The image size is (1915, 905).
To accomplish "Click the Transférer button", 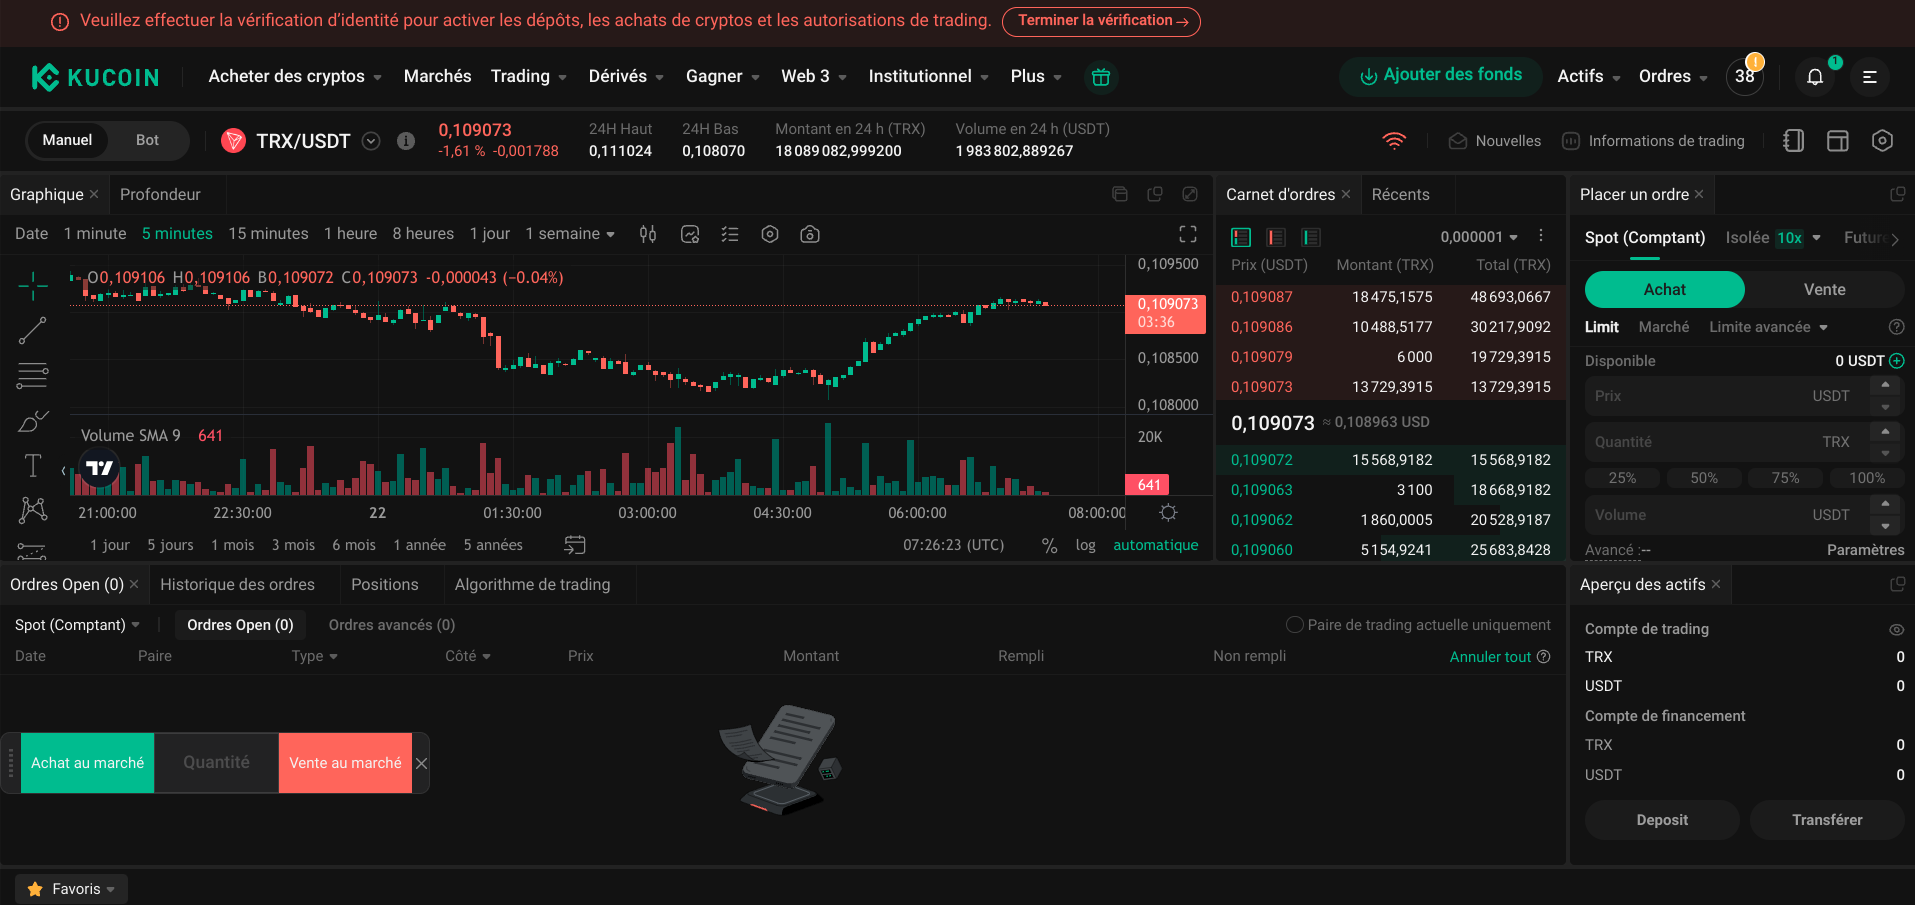I will point(1827,820).
